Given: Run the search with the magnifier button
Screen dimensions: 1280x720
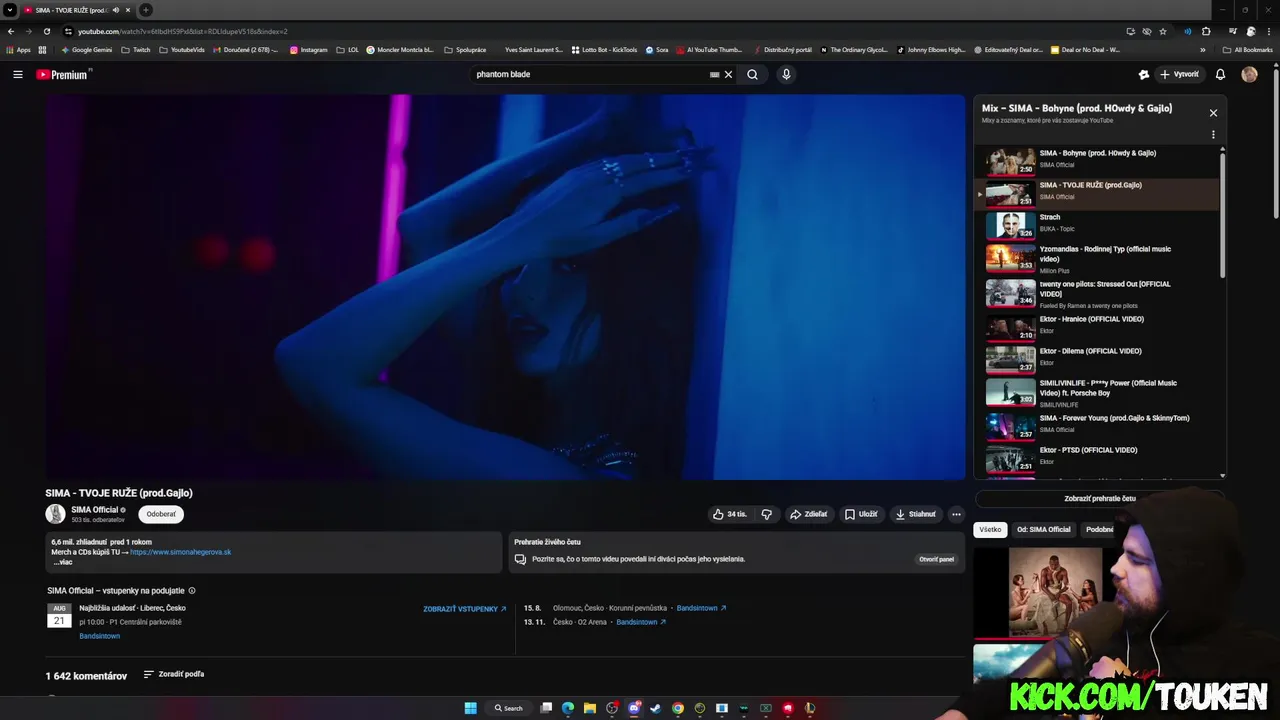Looking at the screenshot, I should [x=752, y=74].
